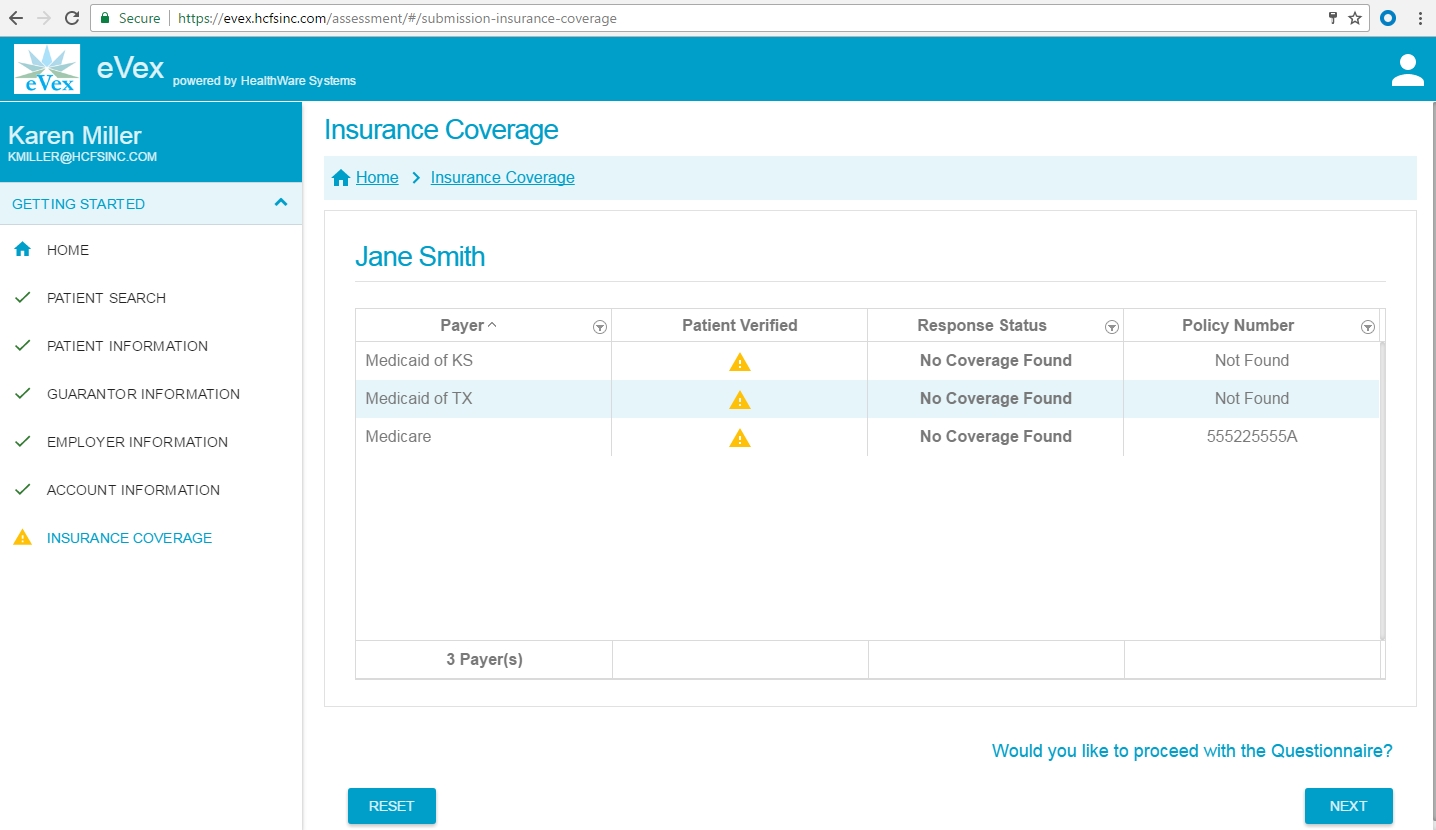Bookmark page with the star icon

pos(1355,18)
